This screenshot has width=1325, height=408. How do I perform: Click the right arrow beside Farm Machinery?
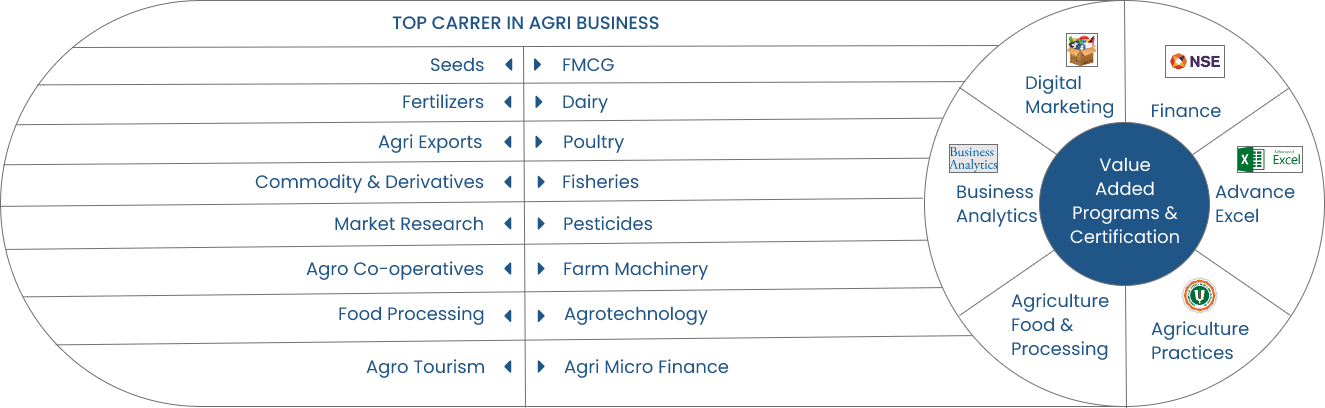point(540,269)
